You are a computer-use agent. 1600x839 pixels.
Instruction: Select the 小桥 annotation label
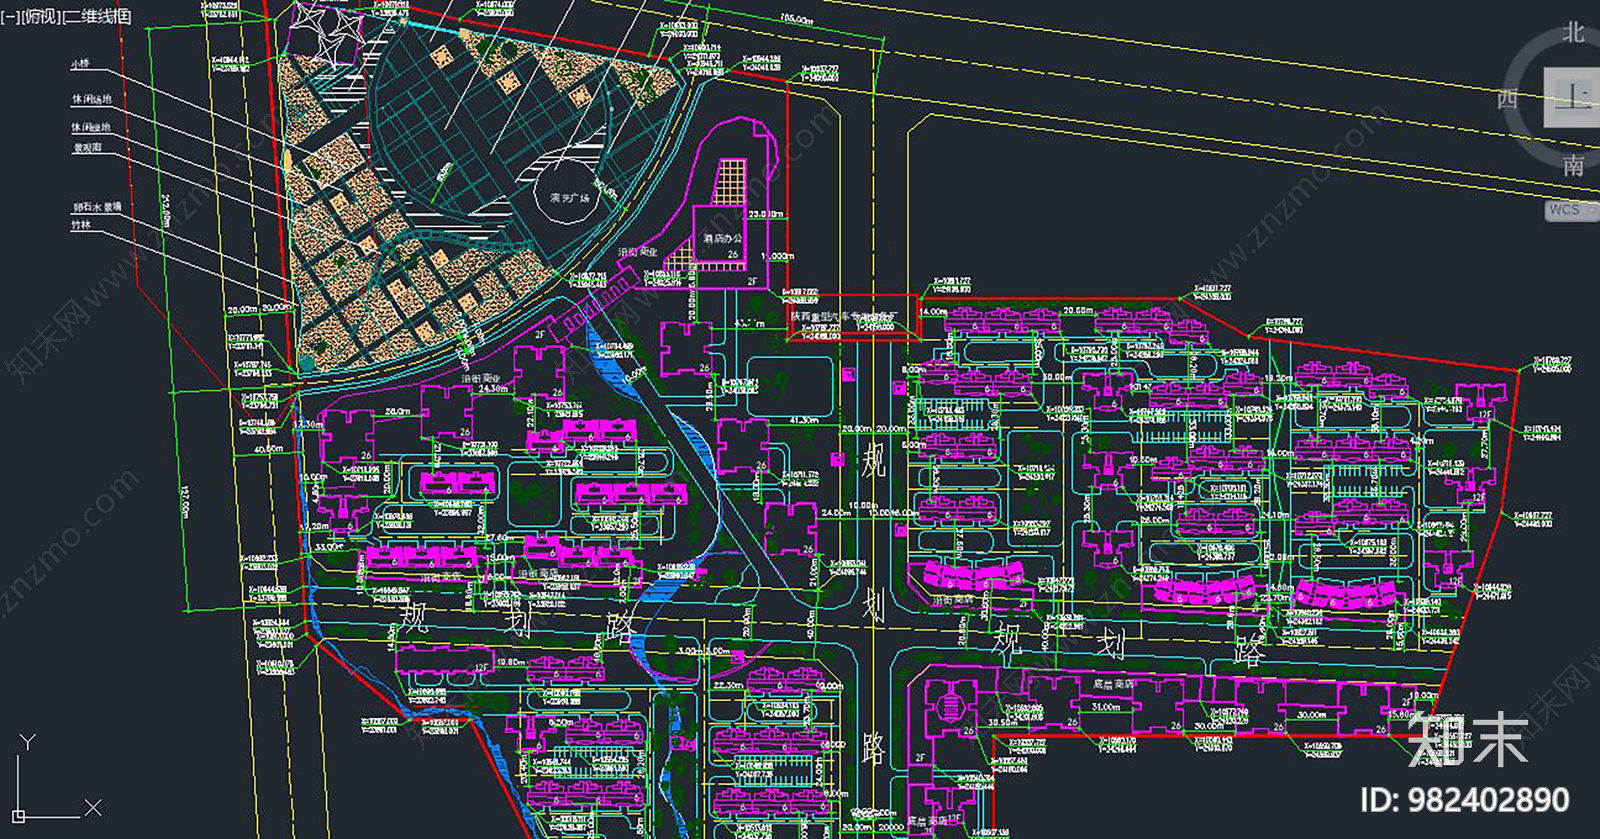(x=80, y=64)
